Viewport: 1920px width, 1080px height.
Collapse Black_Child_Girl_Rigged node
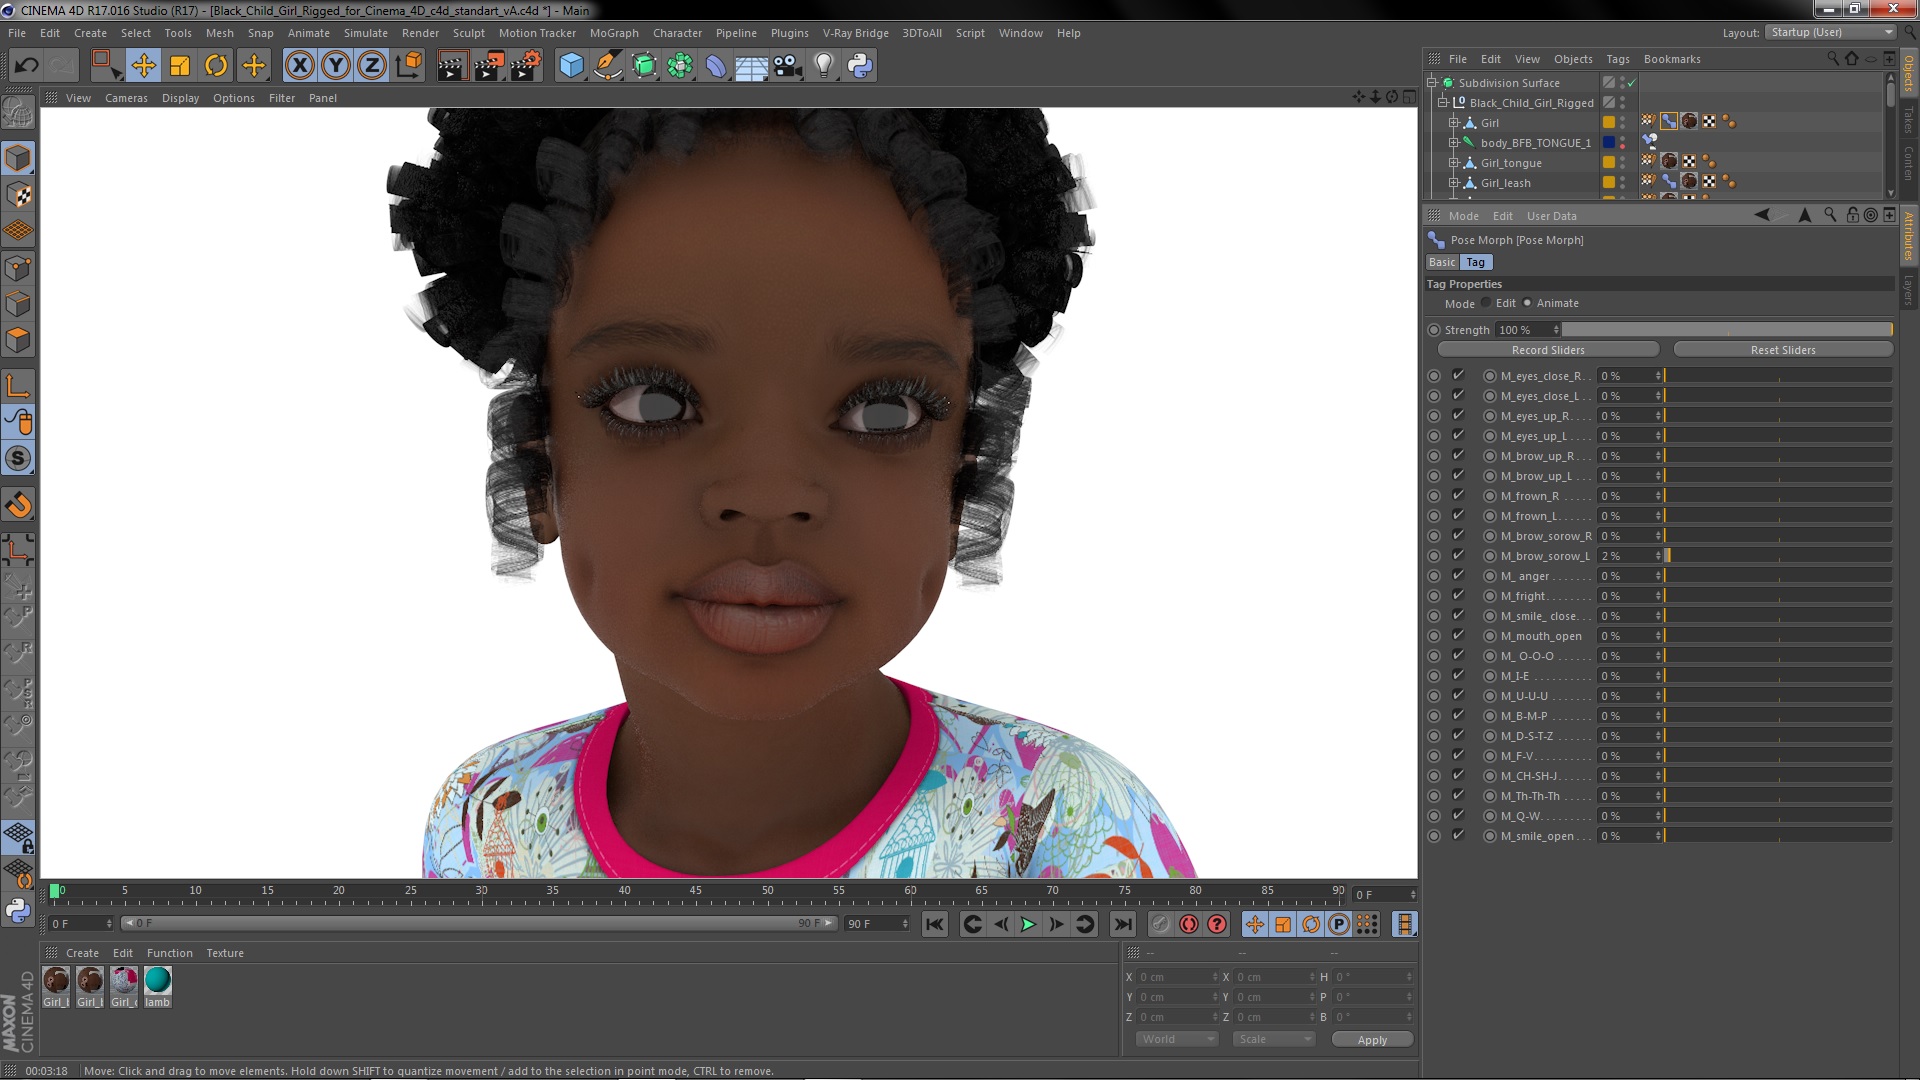coord(1443,103)
